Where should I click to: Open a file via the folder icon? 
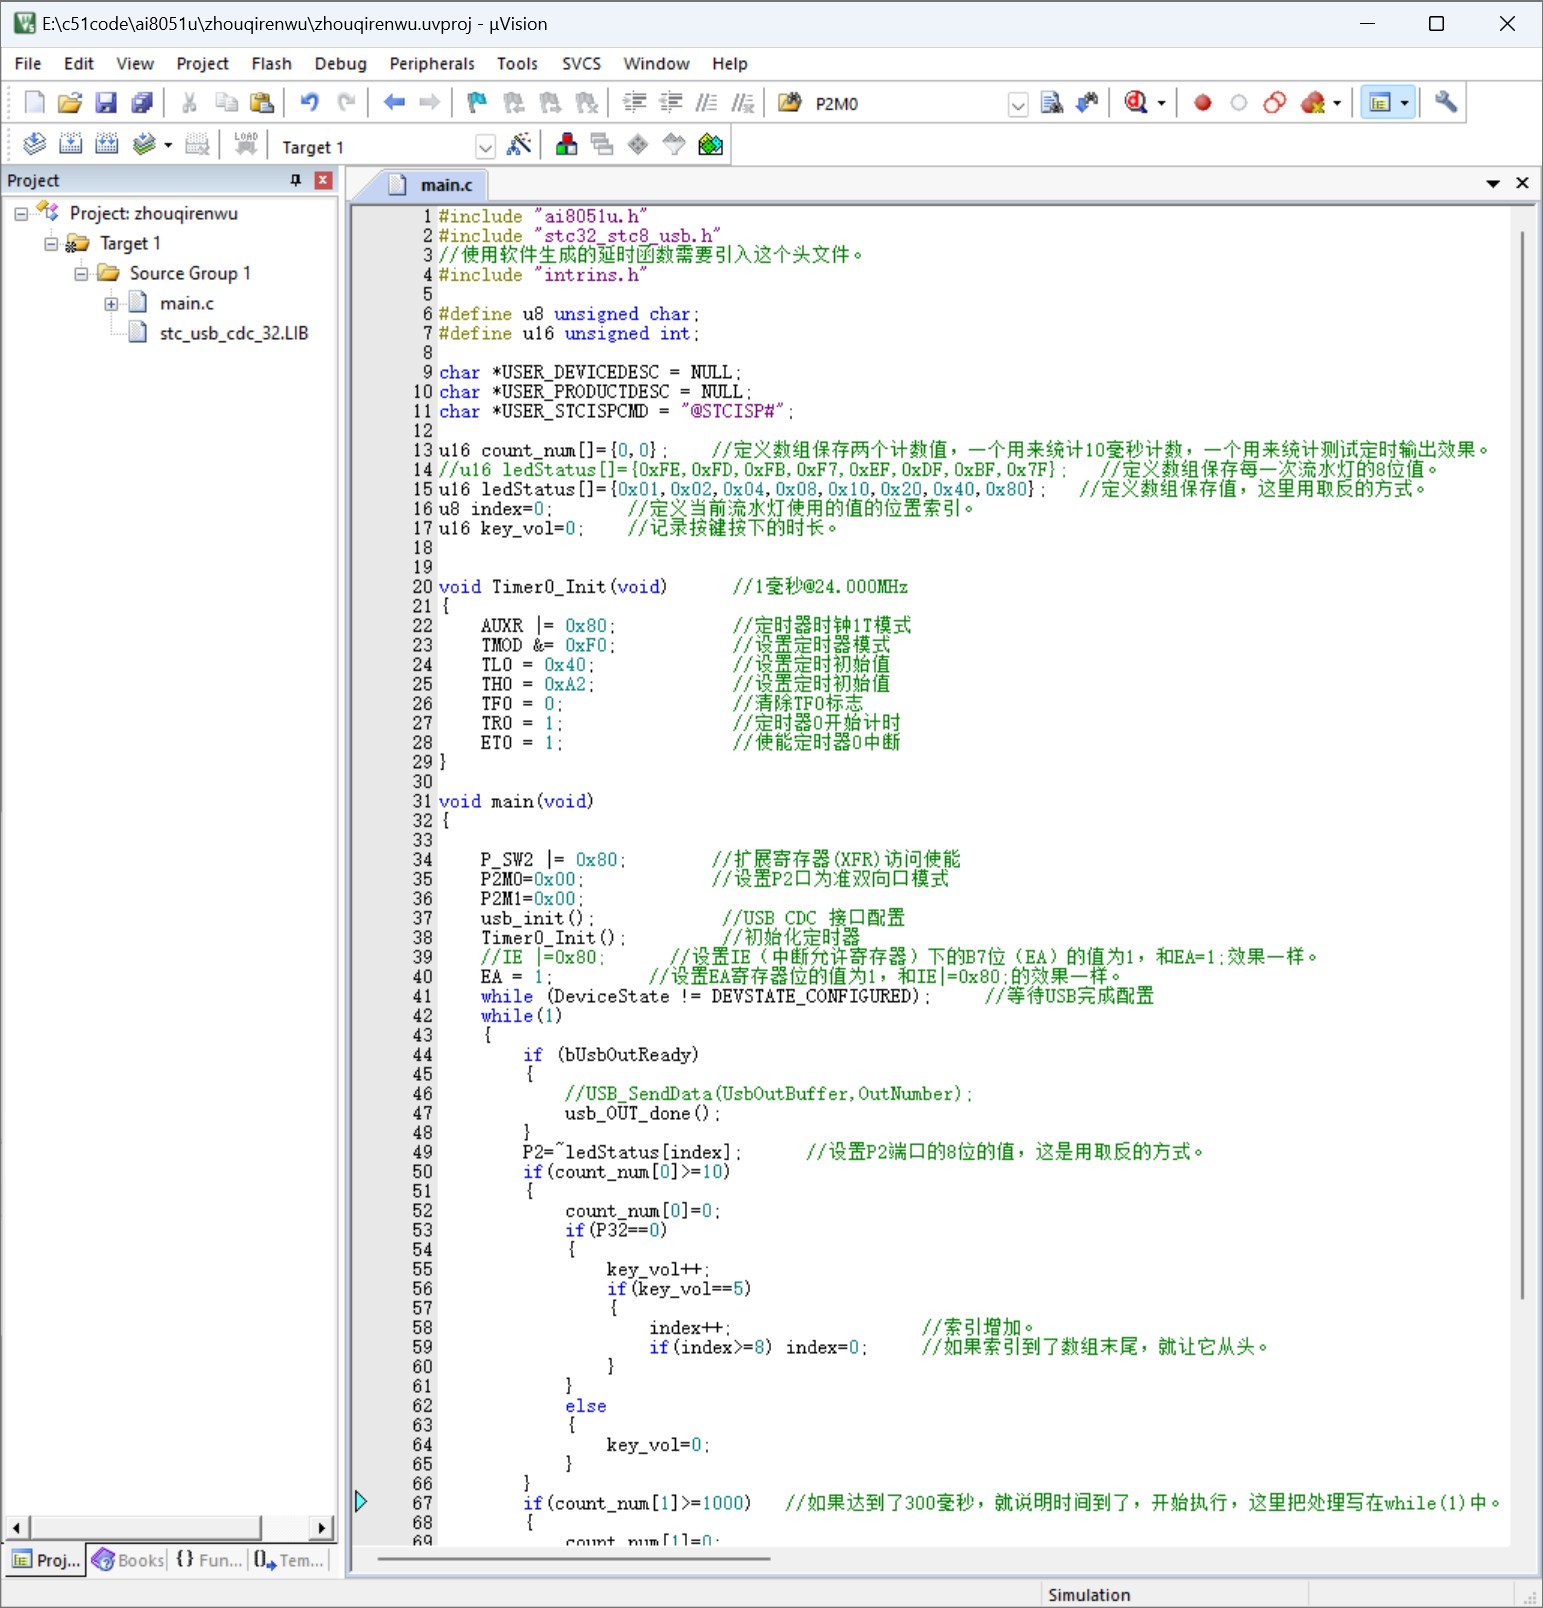70,103
